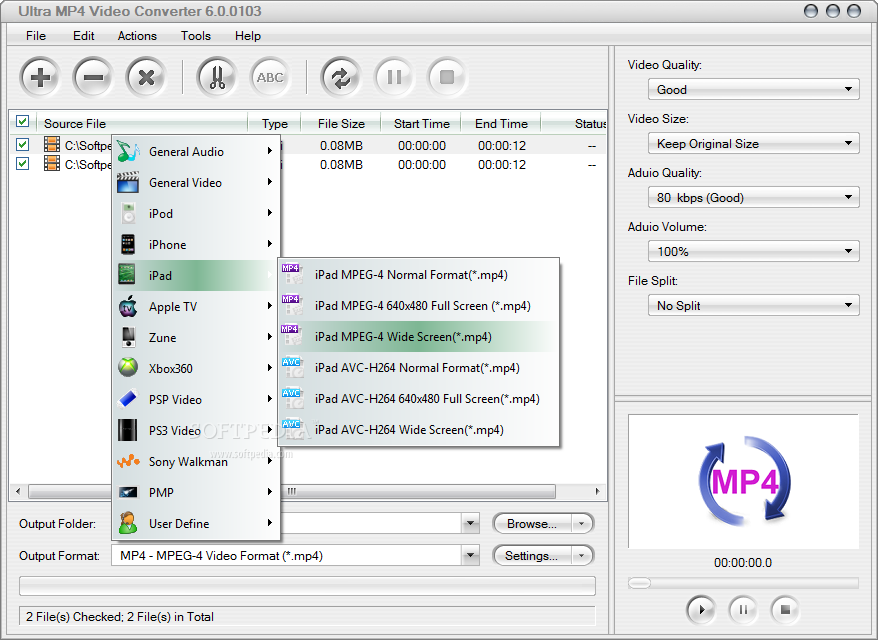Pause the preview video
878x640 pixels.
743,609
